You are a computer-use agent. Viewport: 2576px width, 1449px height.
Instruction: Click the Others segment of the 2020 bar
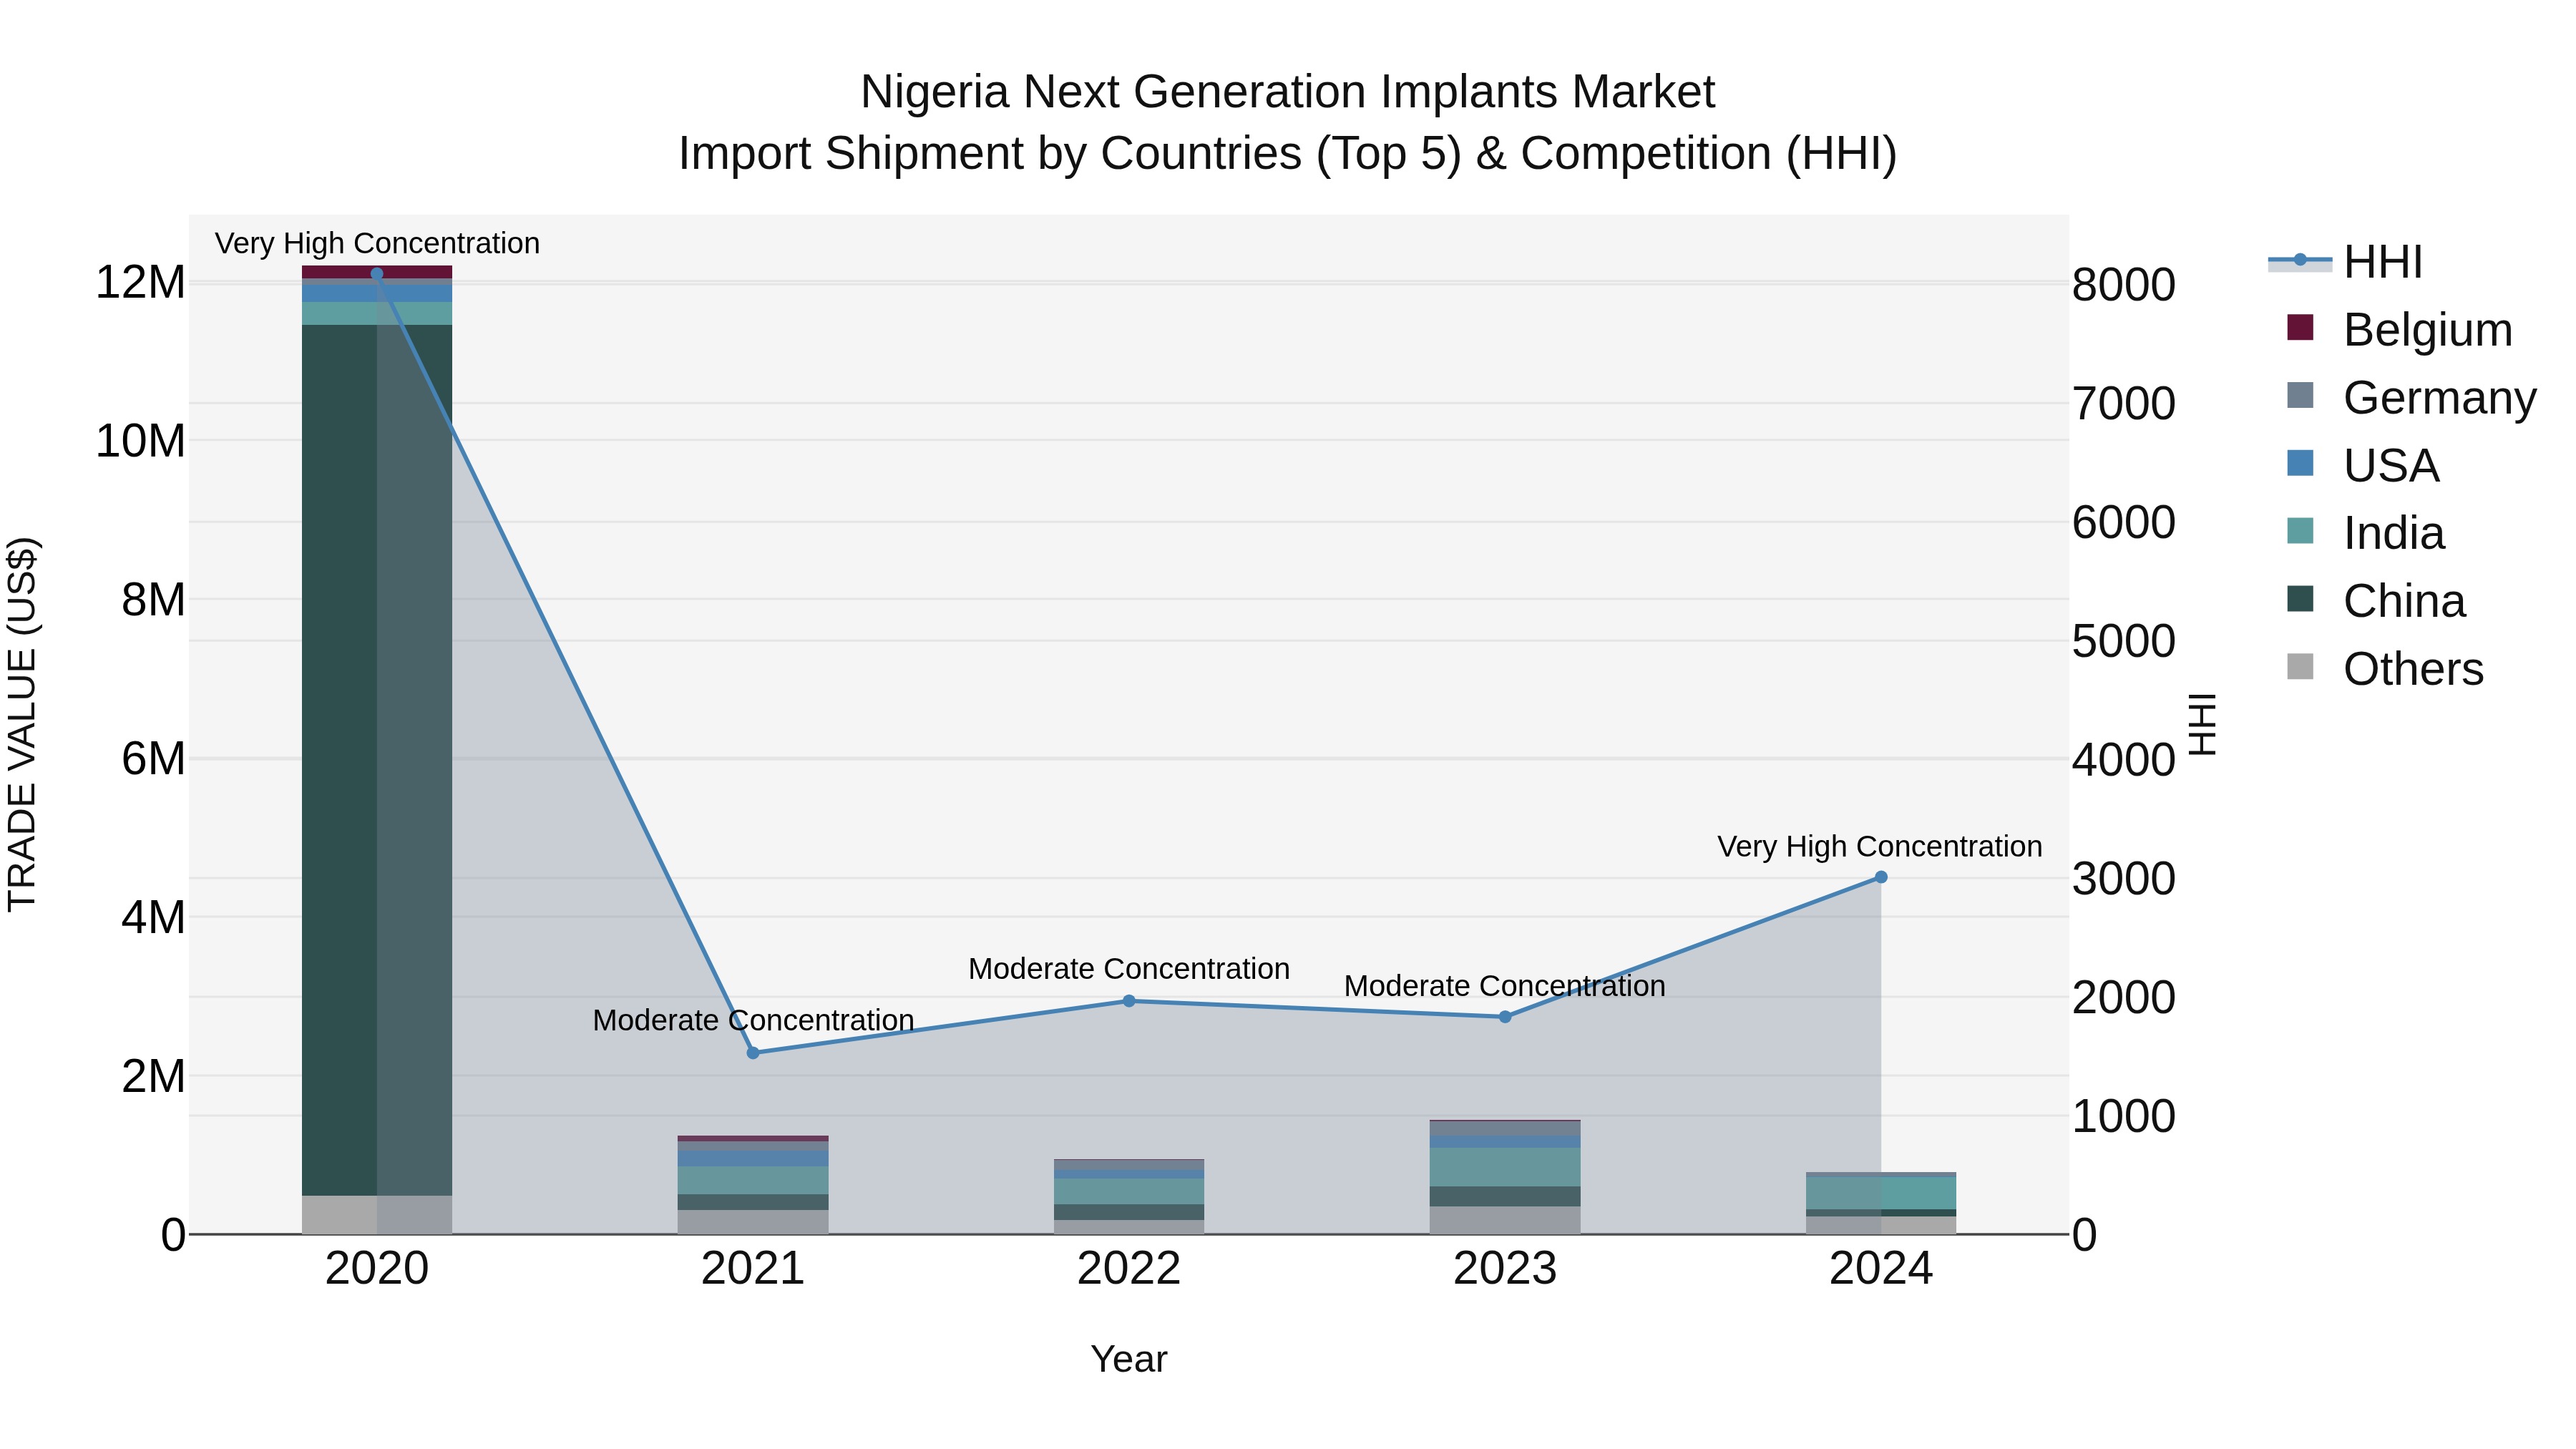point(377,1215)
